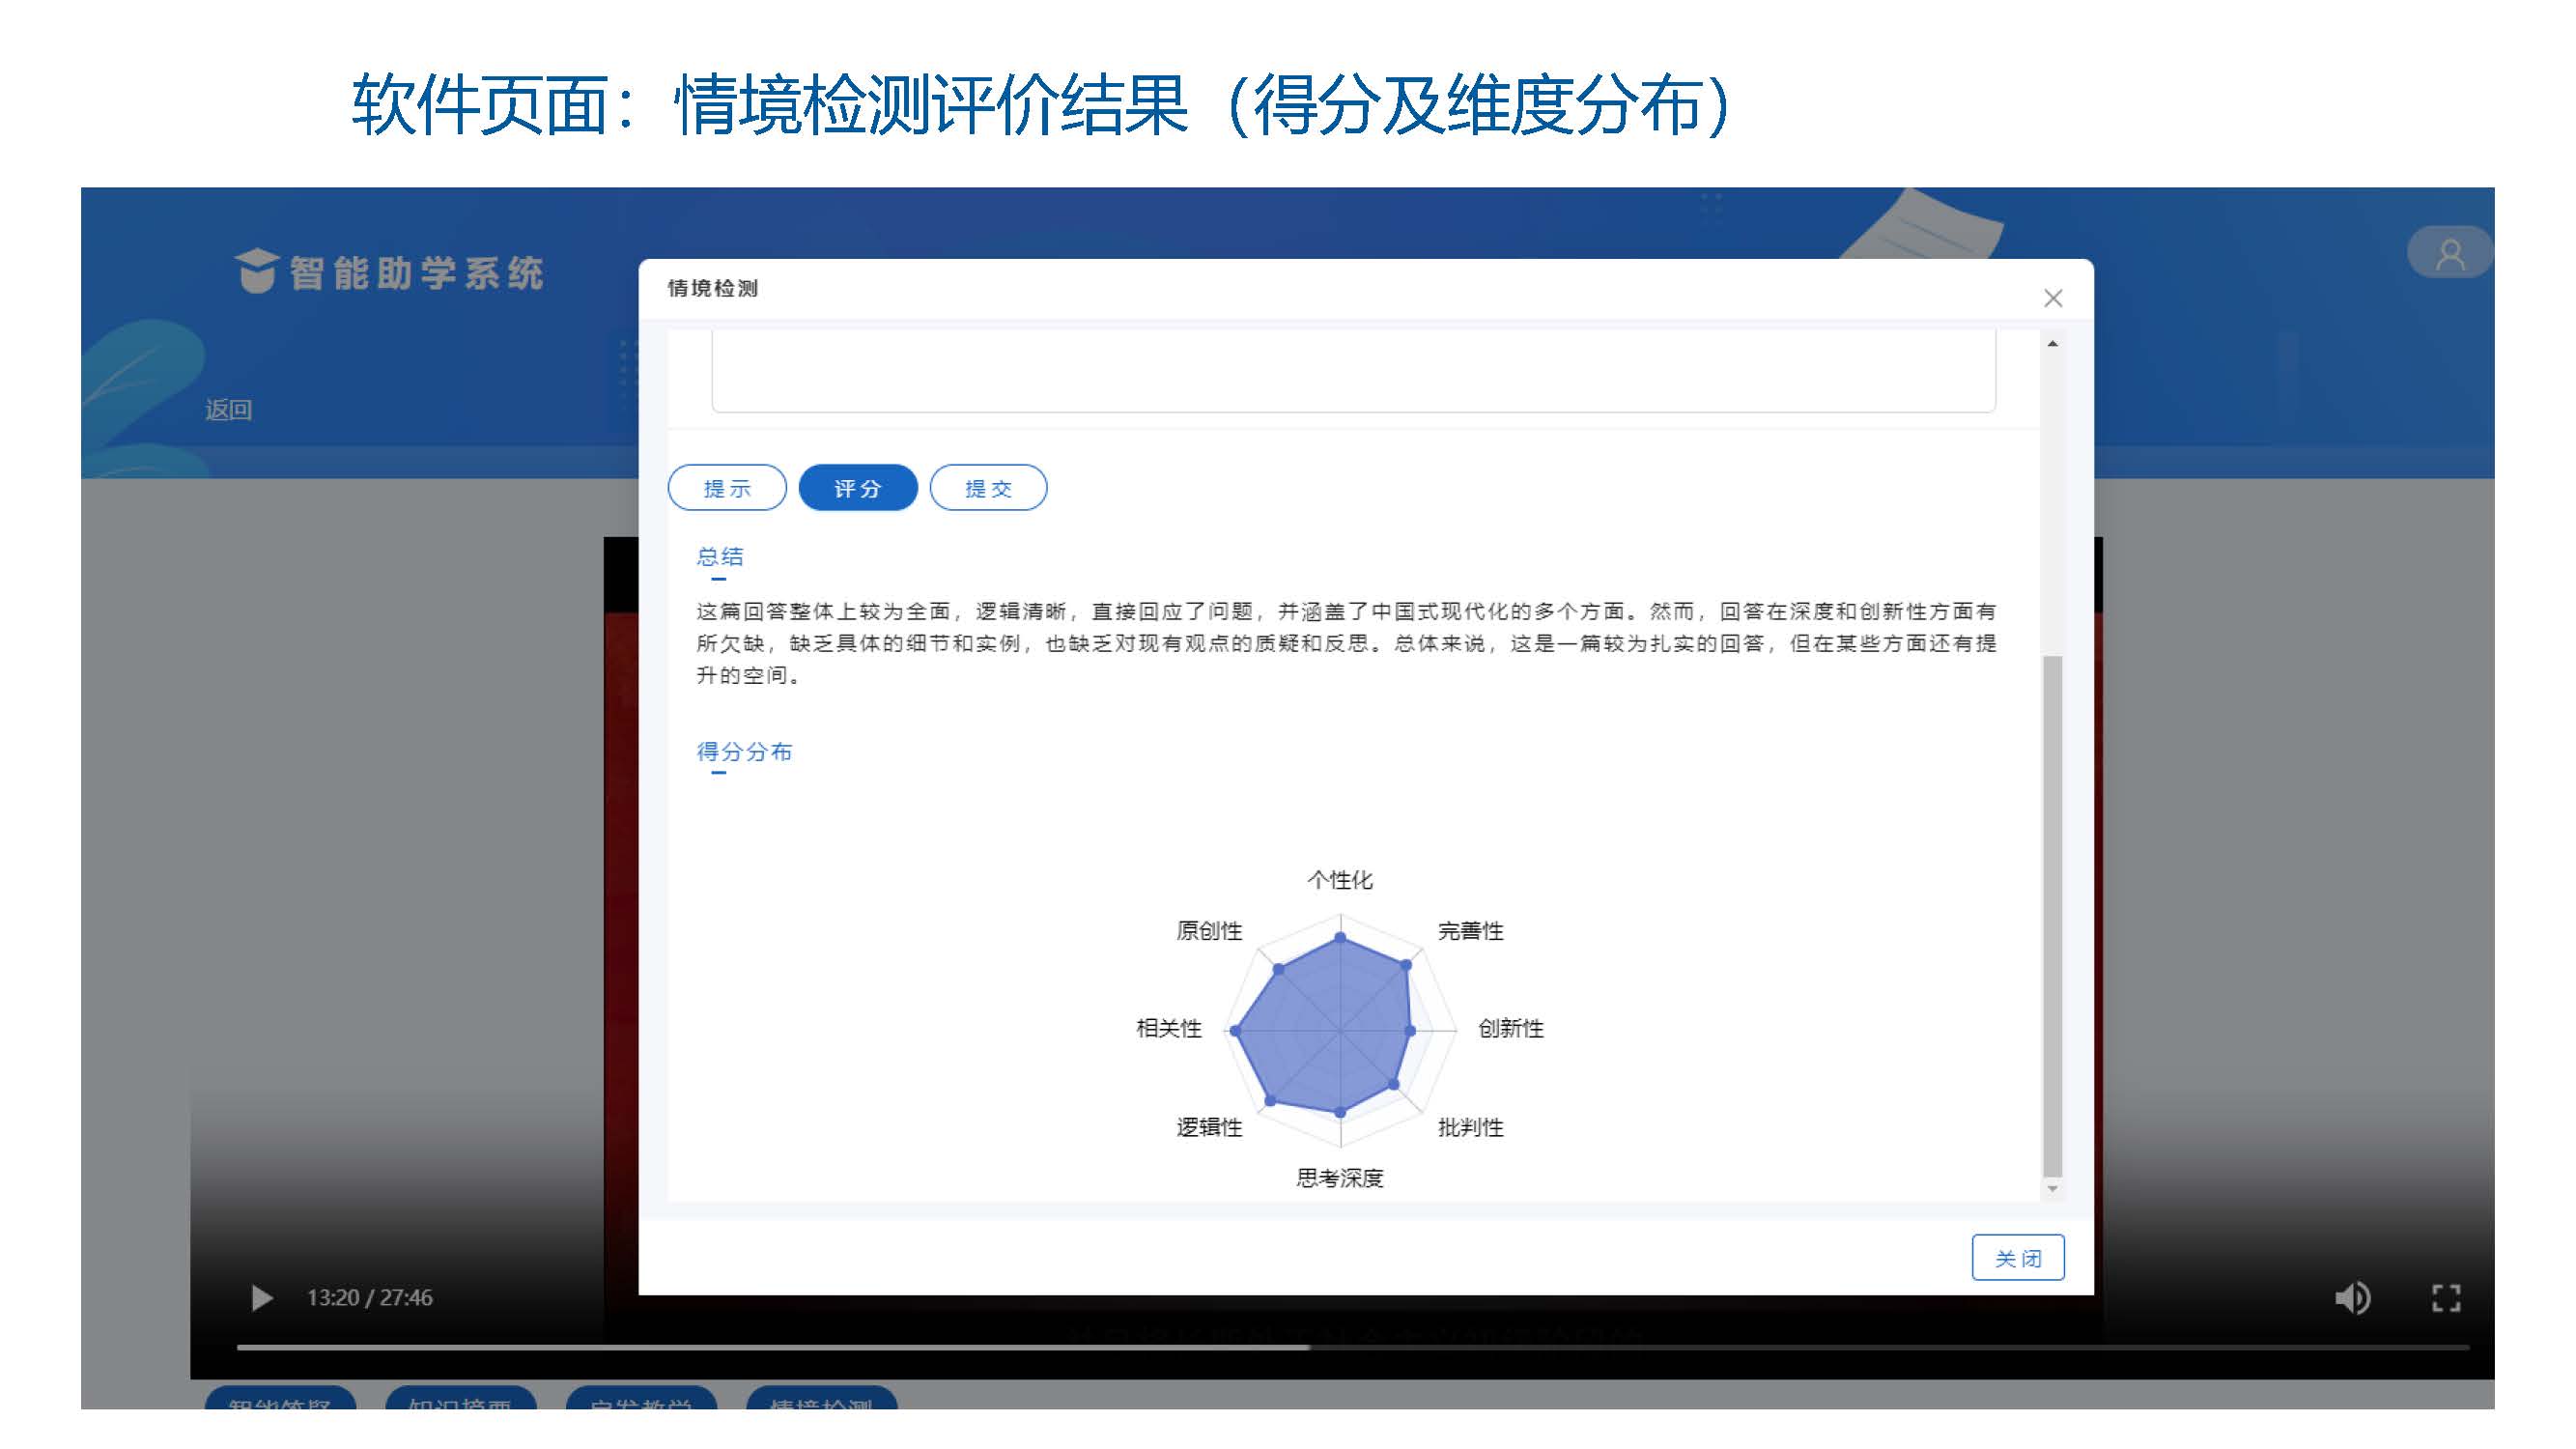This screenshot has height=1449, width=2576.
Task: Click the 原创性 radar label
Action: click(x=1209, y=930)
